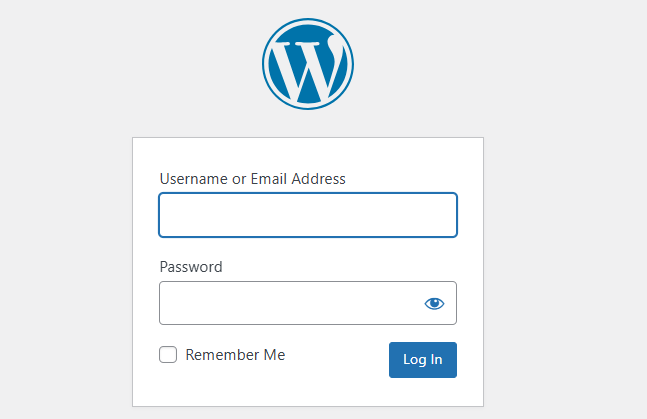Click the blue Log In button
The image size is (647, 419).
coord(422,360)
